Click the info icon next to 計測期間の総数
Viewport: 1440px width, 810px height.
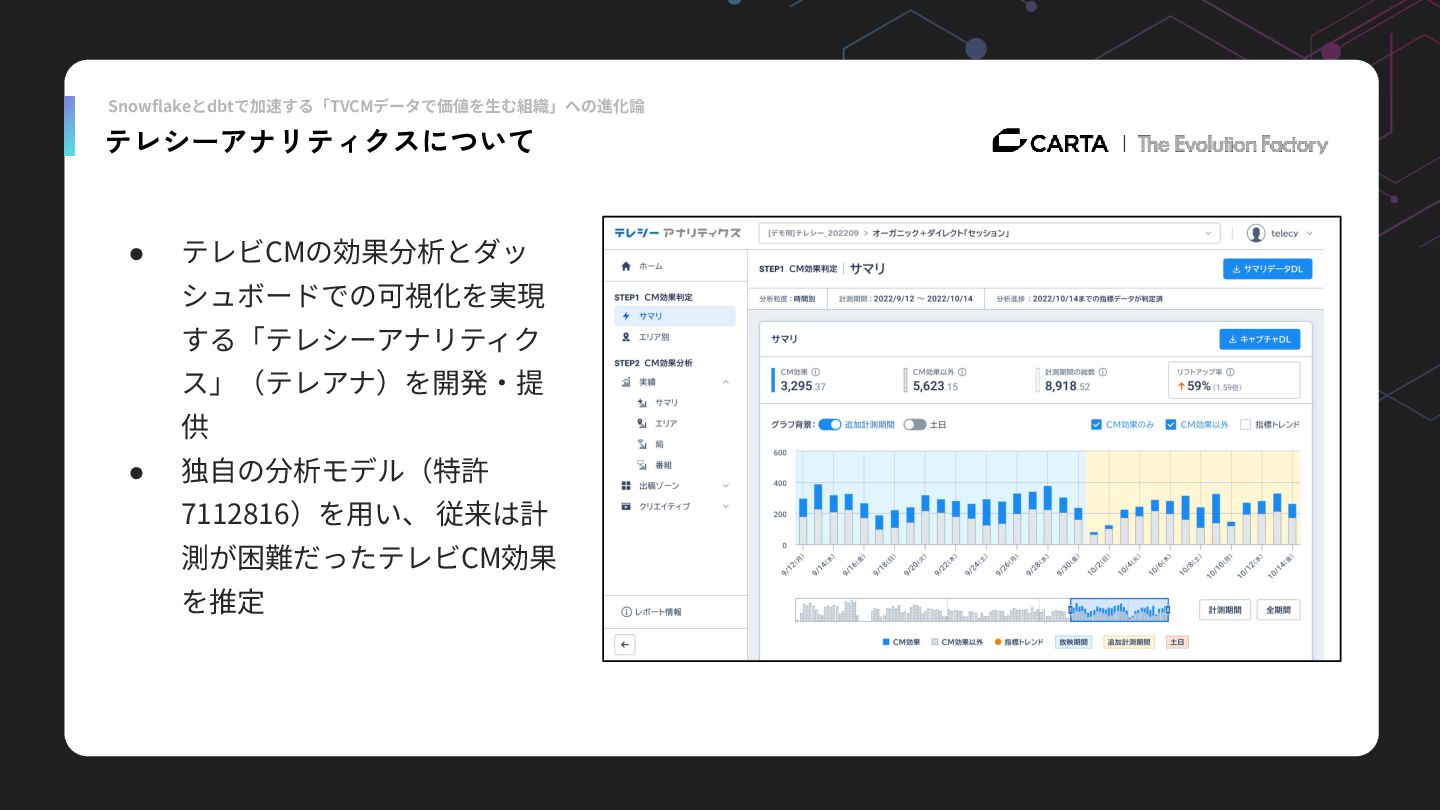(x=1103, y=372)
